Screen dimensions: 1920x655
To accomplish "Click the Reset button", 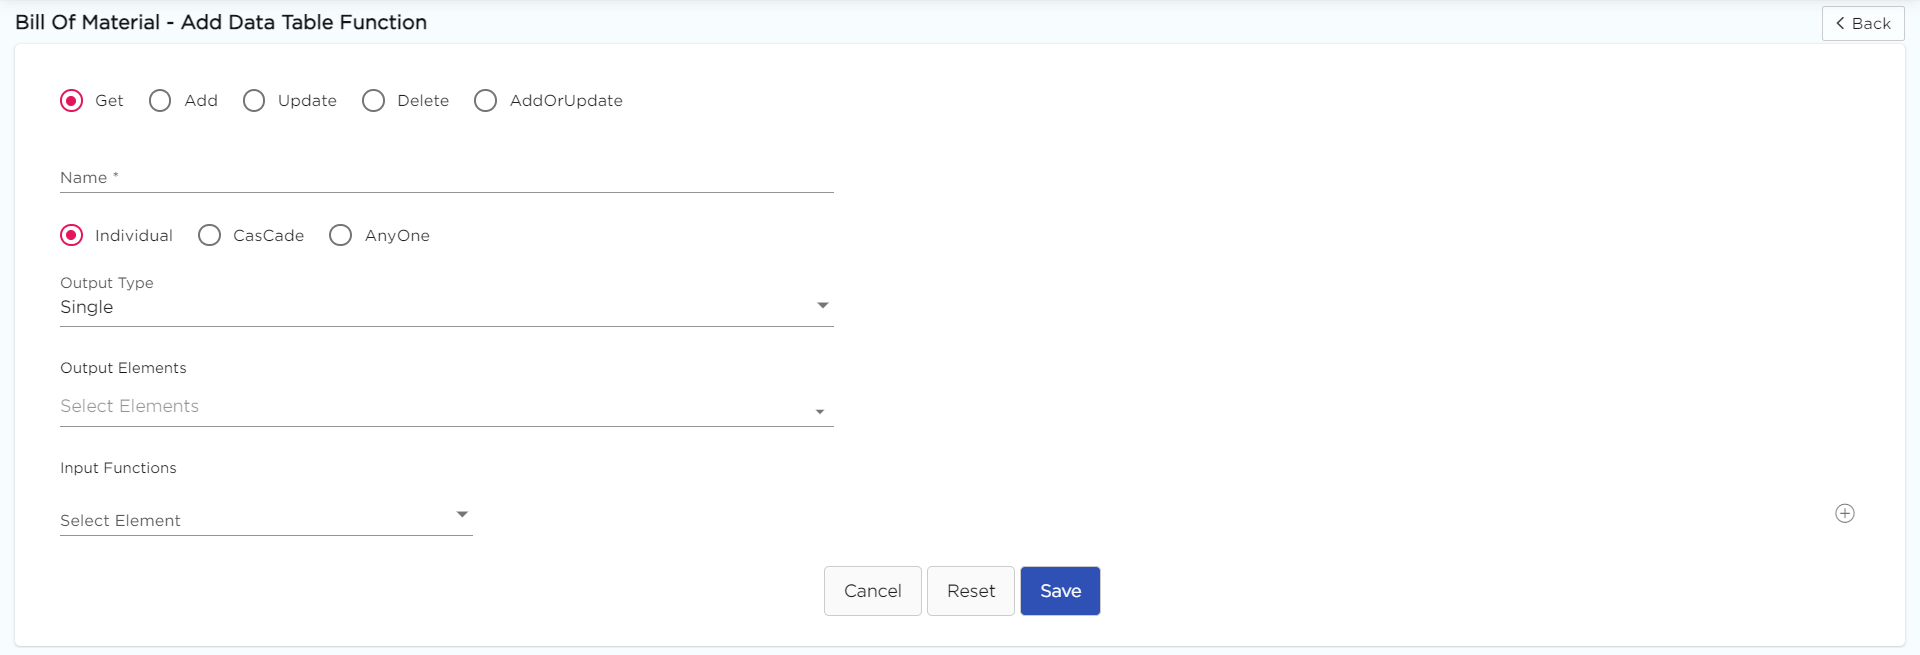I will click(970, 591).
